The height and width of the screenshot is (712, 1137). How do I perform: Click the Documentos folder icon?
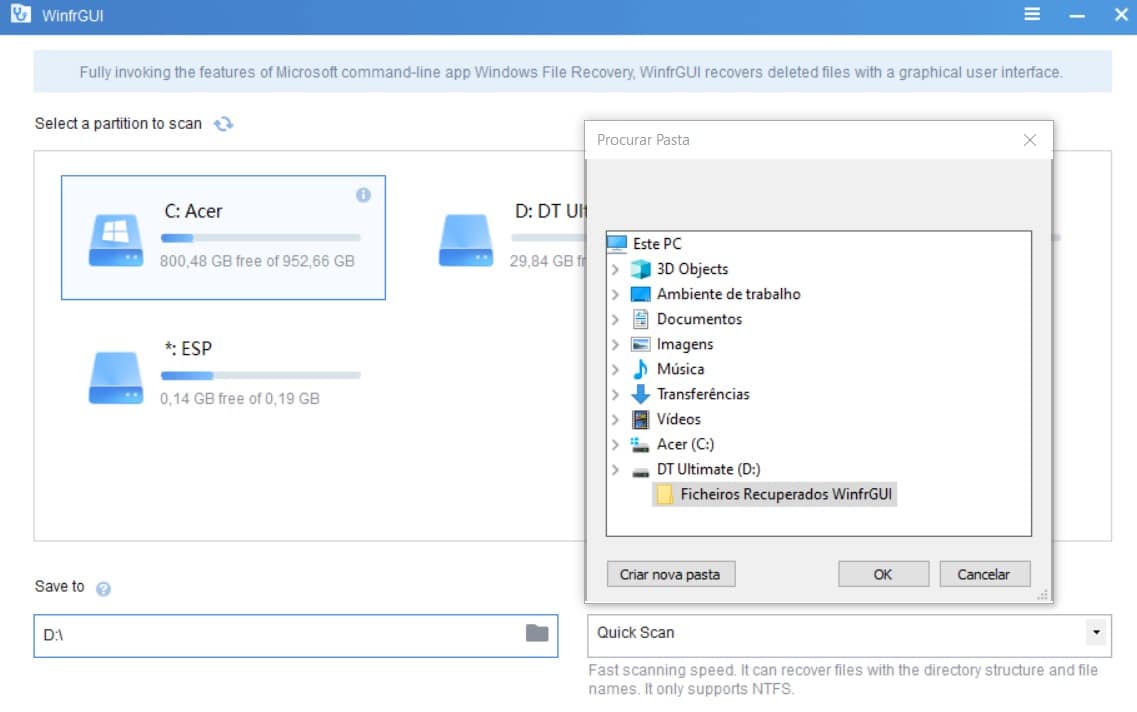click(x=640, y=319)
